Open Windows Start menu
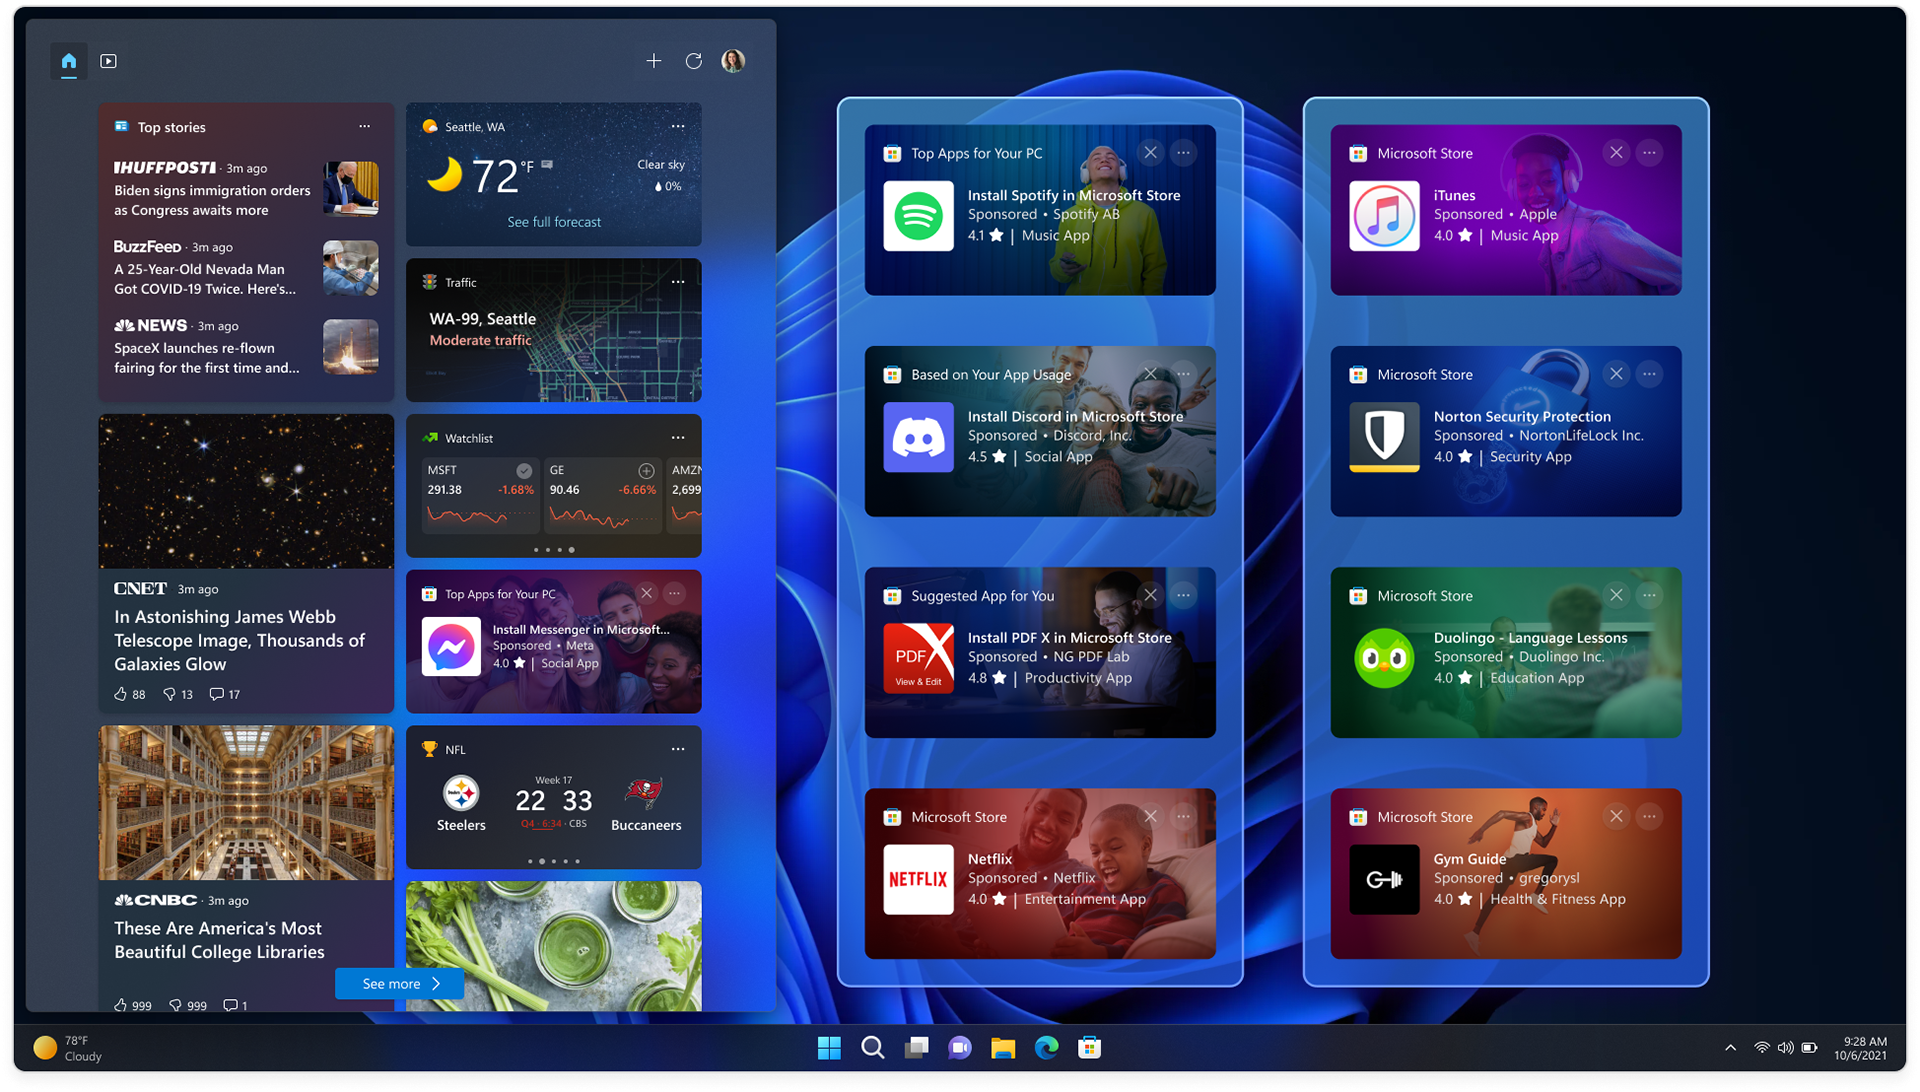1920x1092 pixels. pyautogui.click(x=829, y=1047)
